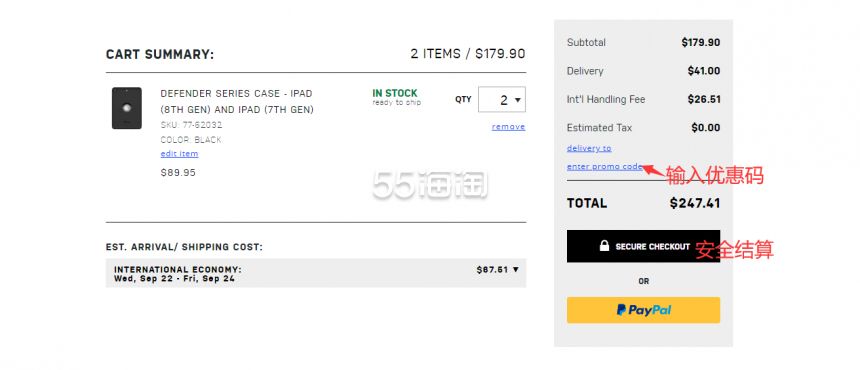
Task: Click the arrow beside quantity 2
Action: pos(518,100)
